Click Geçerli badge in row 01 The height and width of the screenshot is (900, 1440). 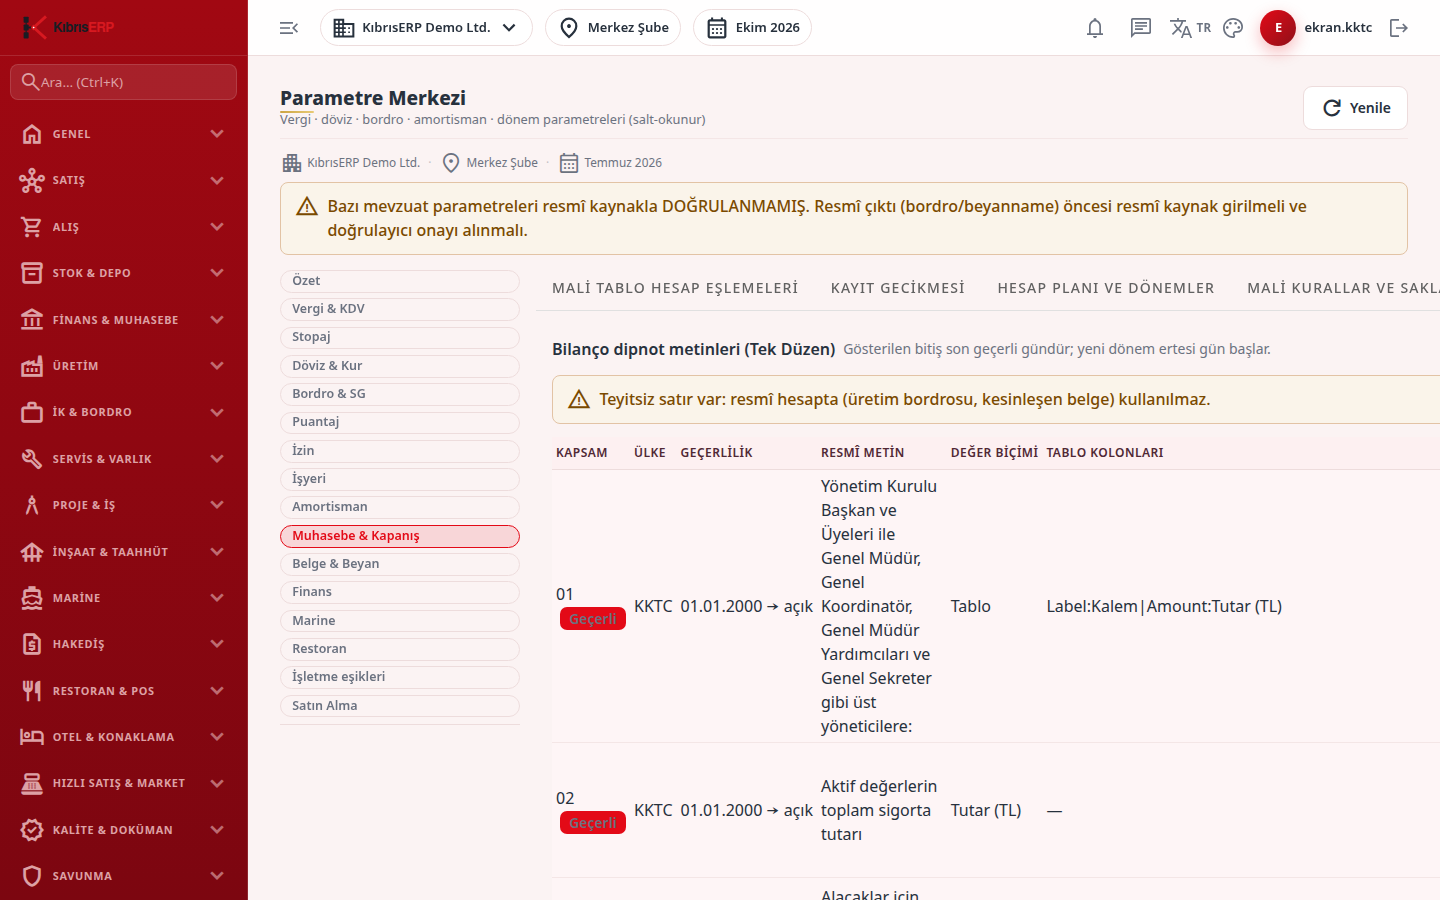pyautogui.click(x=593, y=619)
